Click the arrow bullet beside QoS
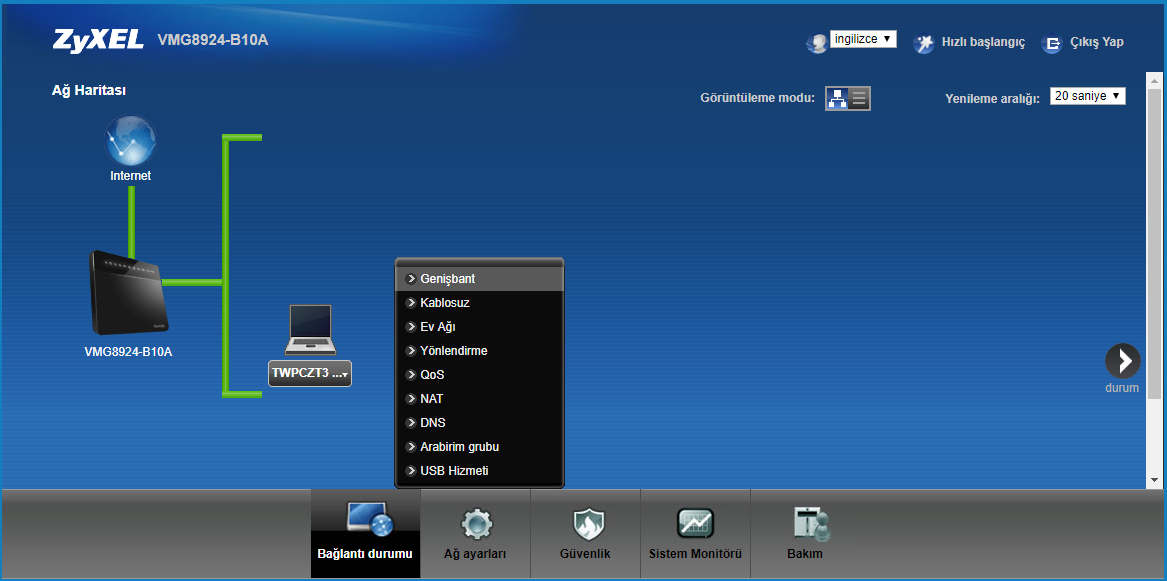1167x581 pixels. [410, 375]
